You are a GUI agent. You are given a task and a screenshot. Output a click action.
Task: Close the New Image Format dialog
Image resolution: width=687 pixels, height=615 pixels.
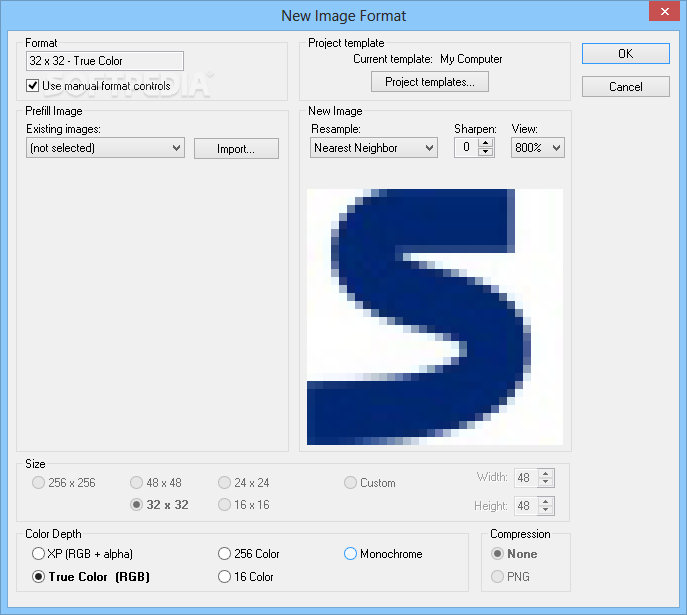point(665,11)
